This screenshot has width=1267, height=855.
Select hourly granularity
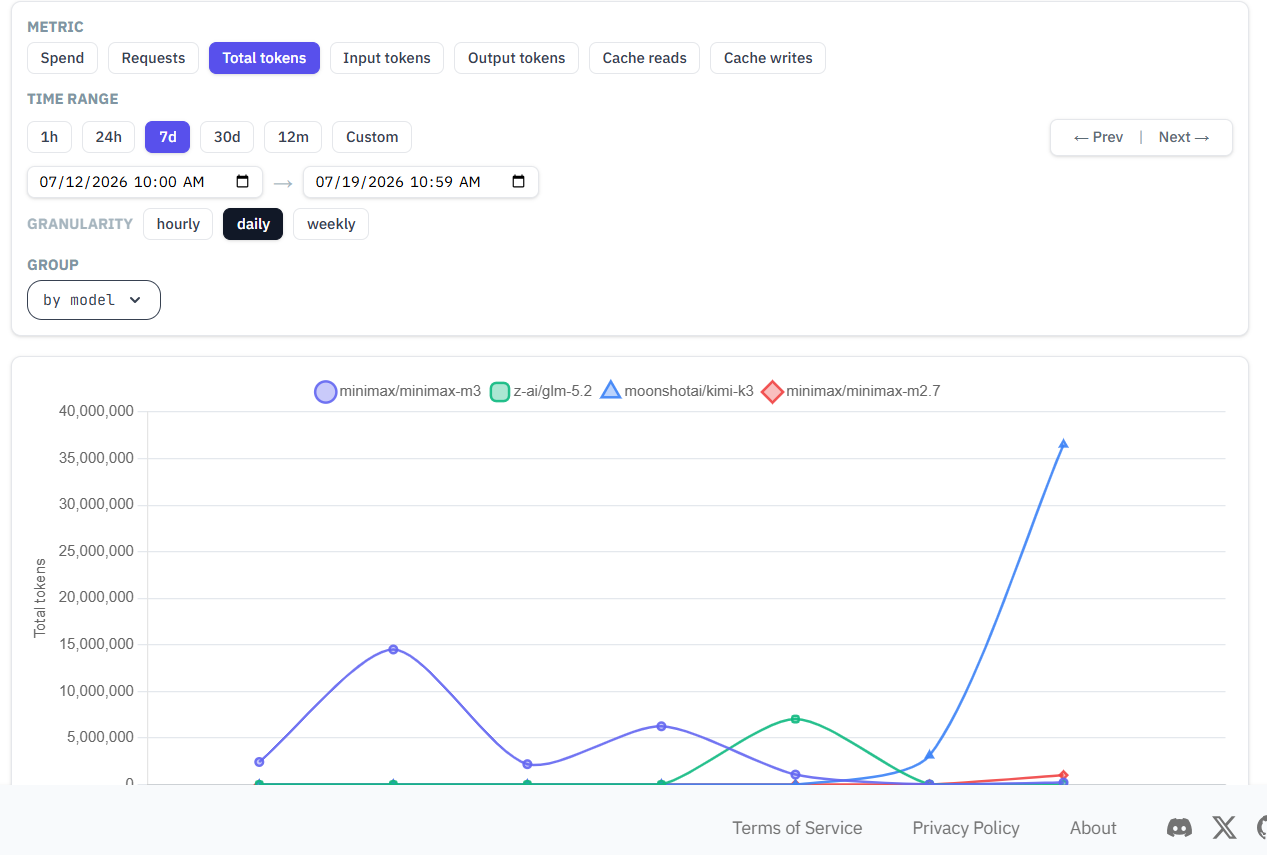click(178, 224)
